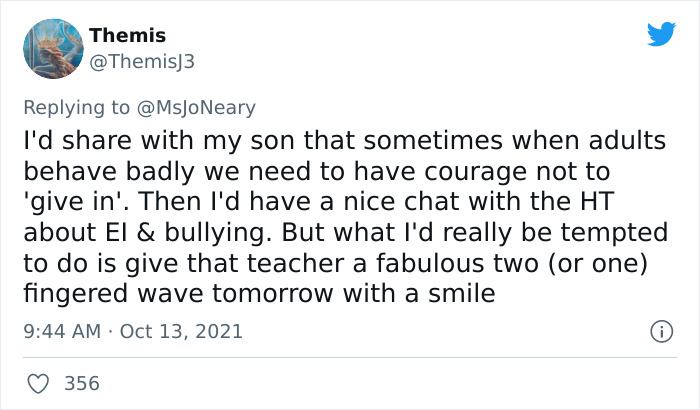Click the Twitter bird logo

(661, 34)
